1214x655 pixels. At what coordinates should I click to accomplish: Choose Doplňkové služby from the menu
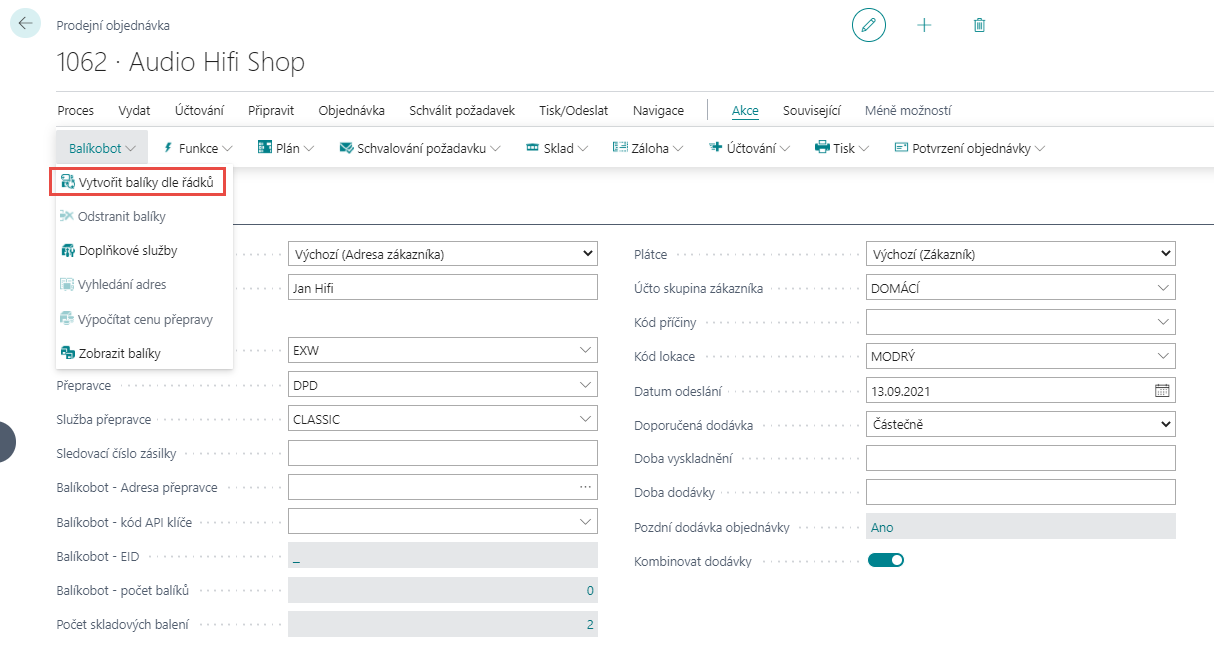tap(127, 251)
